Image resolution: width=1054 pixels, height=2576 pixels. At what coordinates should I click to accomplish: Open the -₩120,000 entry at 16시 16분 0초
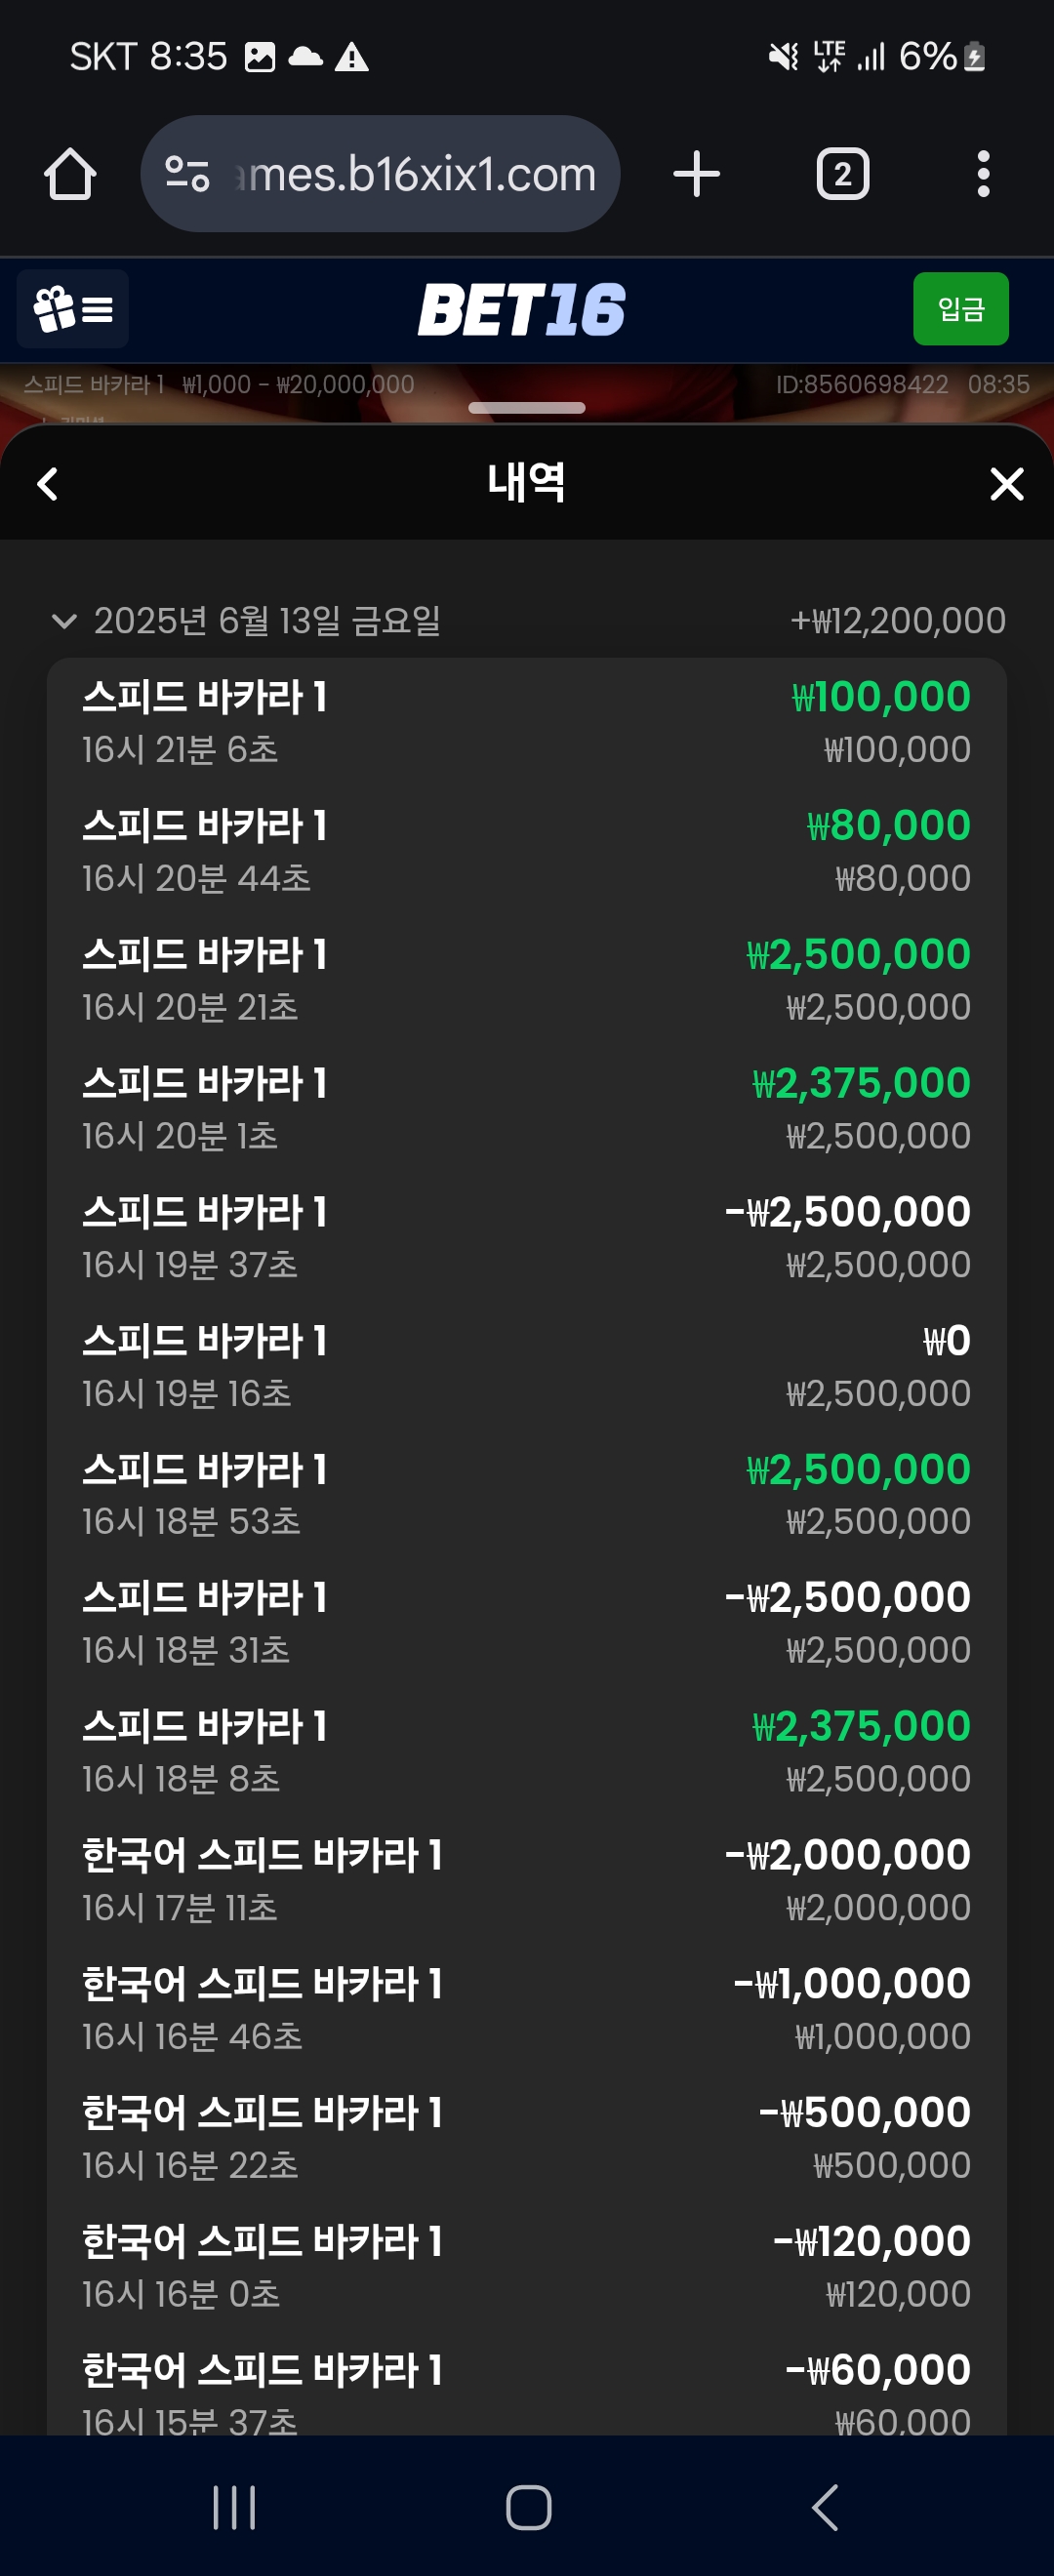tap(526, 2266)
